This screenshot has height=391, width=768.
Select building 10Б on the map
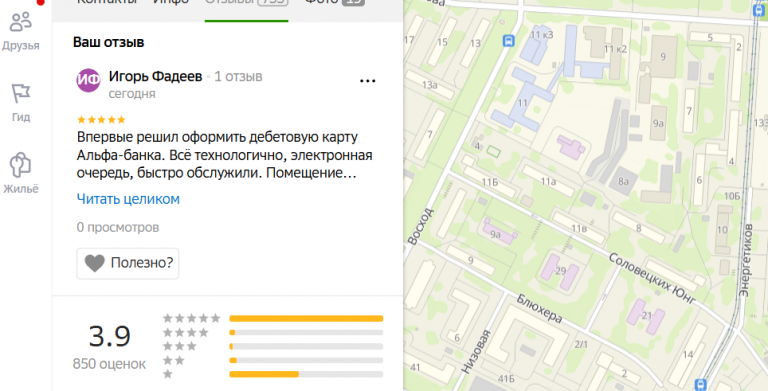(x=732, y=196)
